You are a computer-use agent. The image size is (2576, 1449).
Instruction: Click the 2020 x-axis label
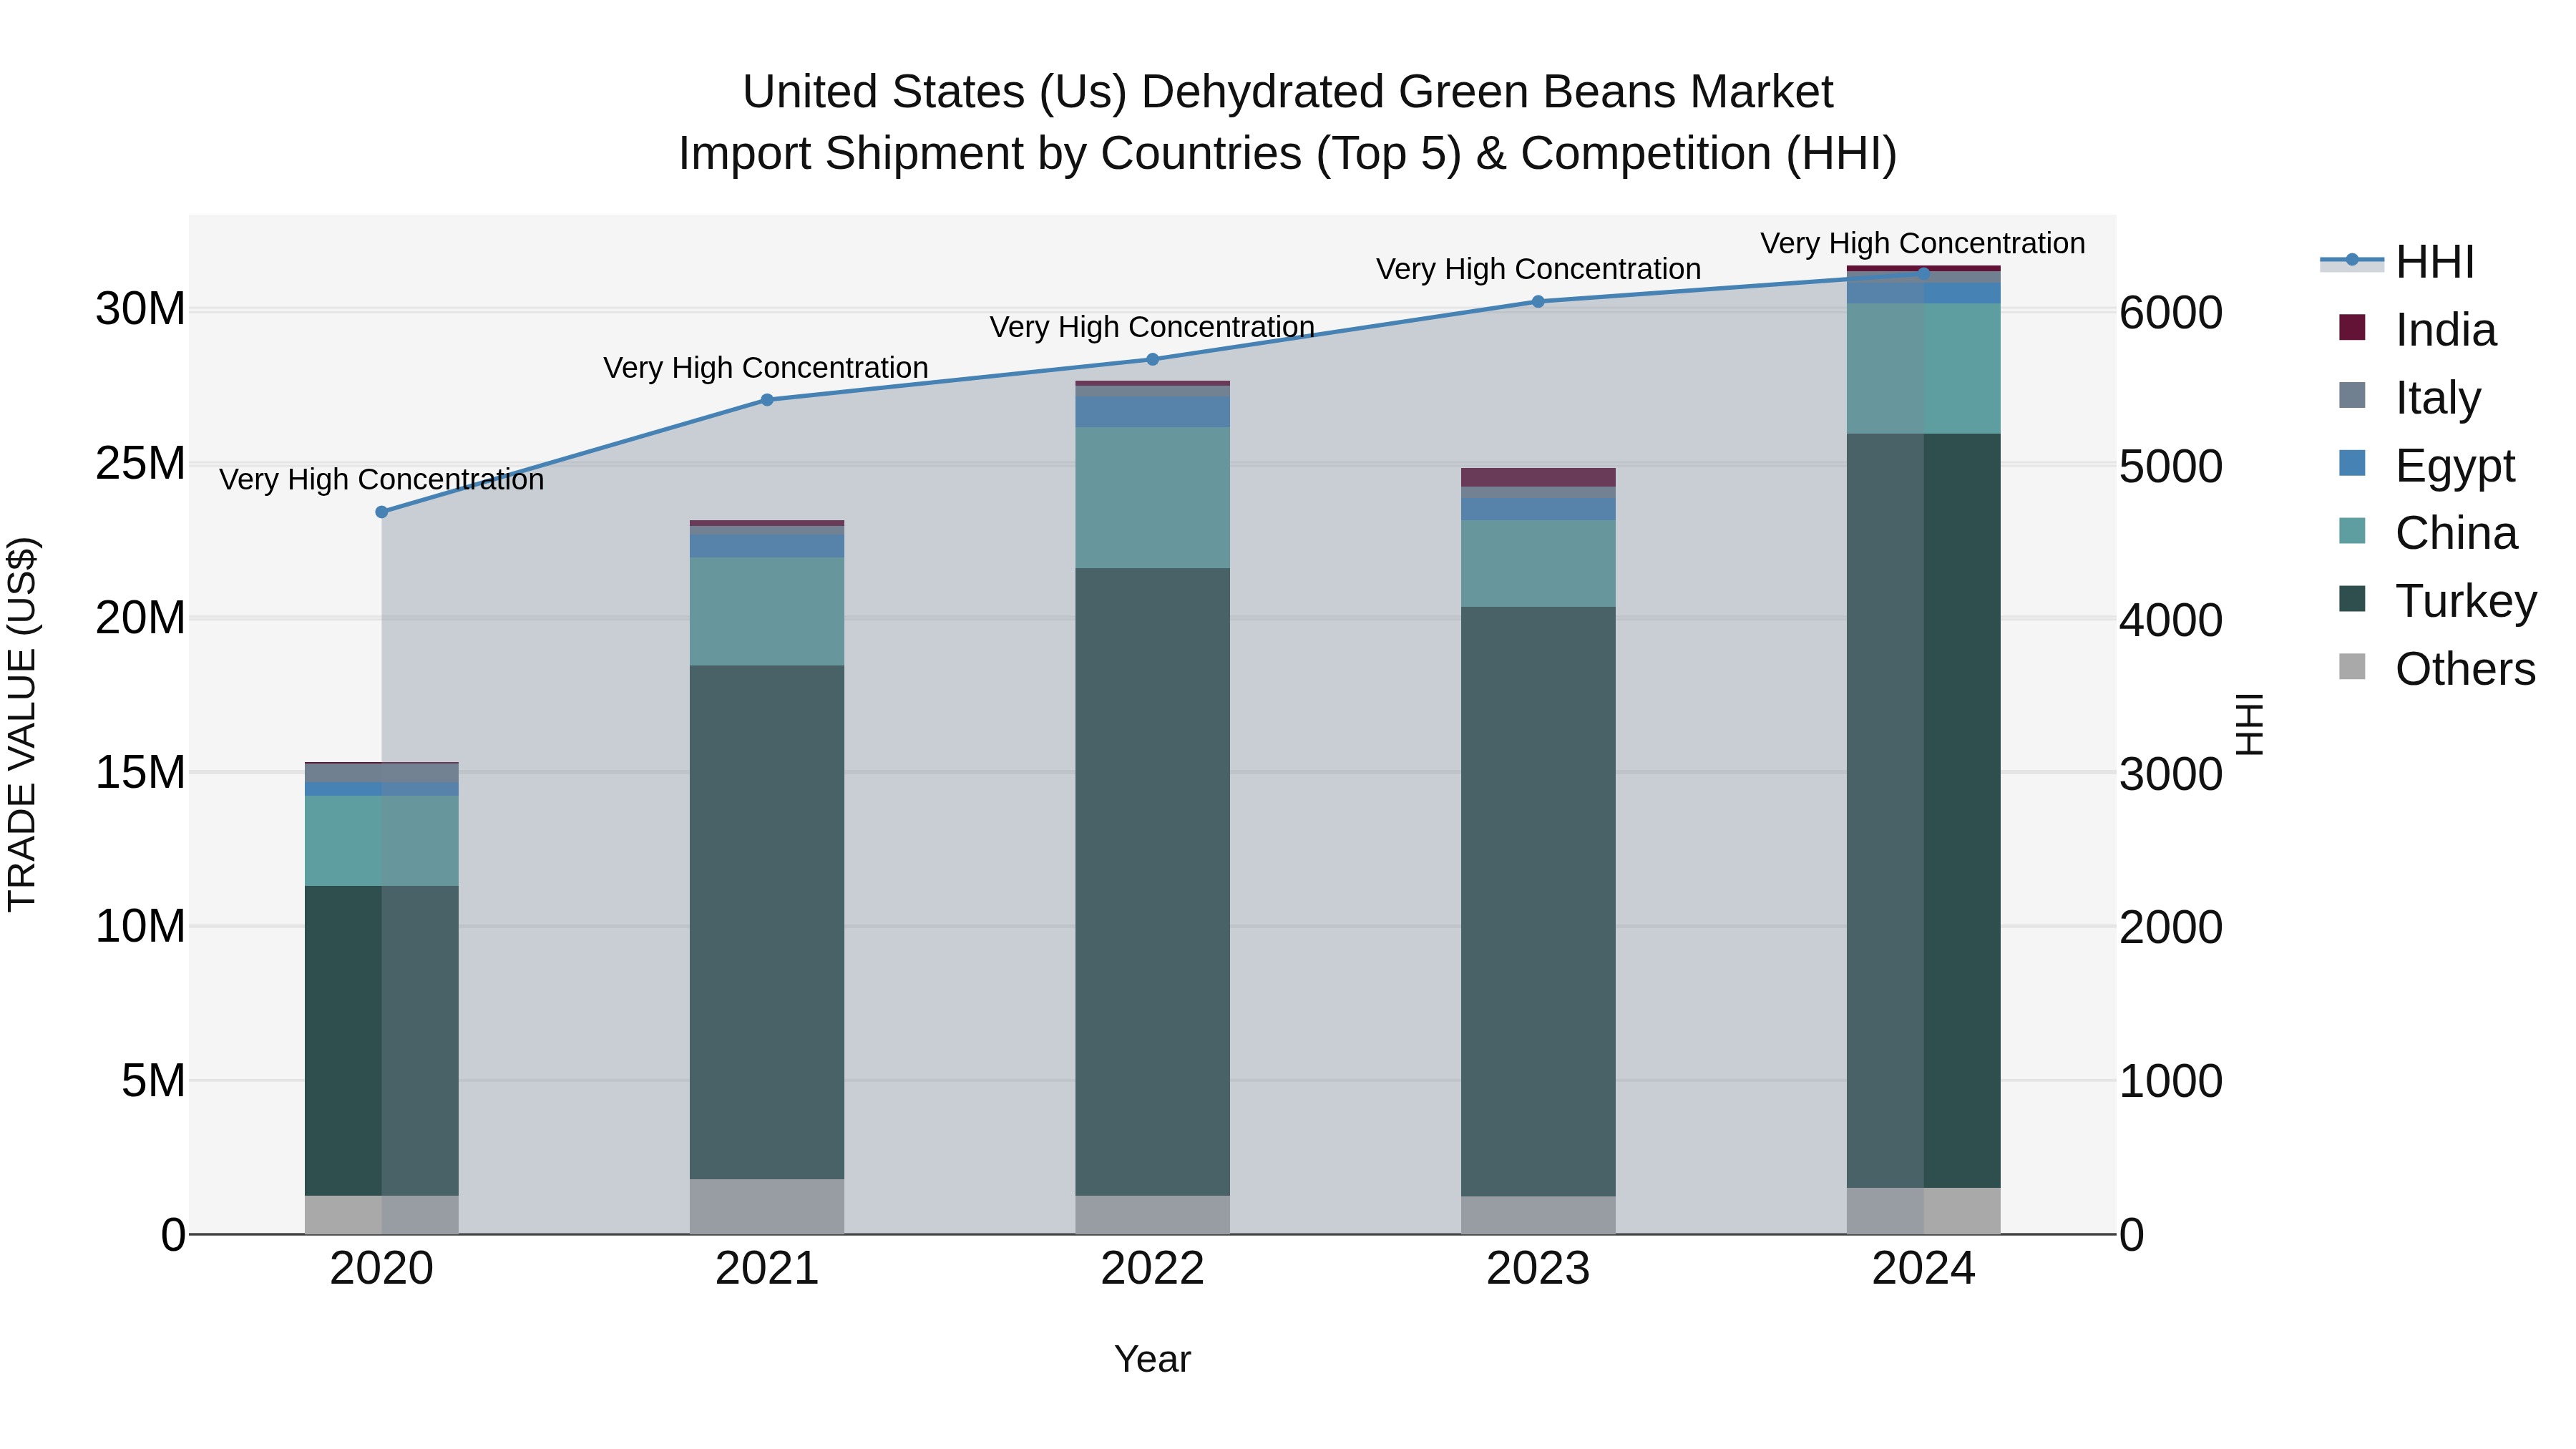[x=381, y=1269]
